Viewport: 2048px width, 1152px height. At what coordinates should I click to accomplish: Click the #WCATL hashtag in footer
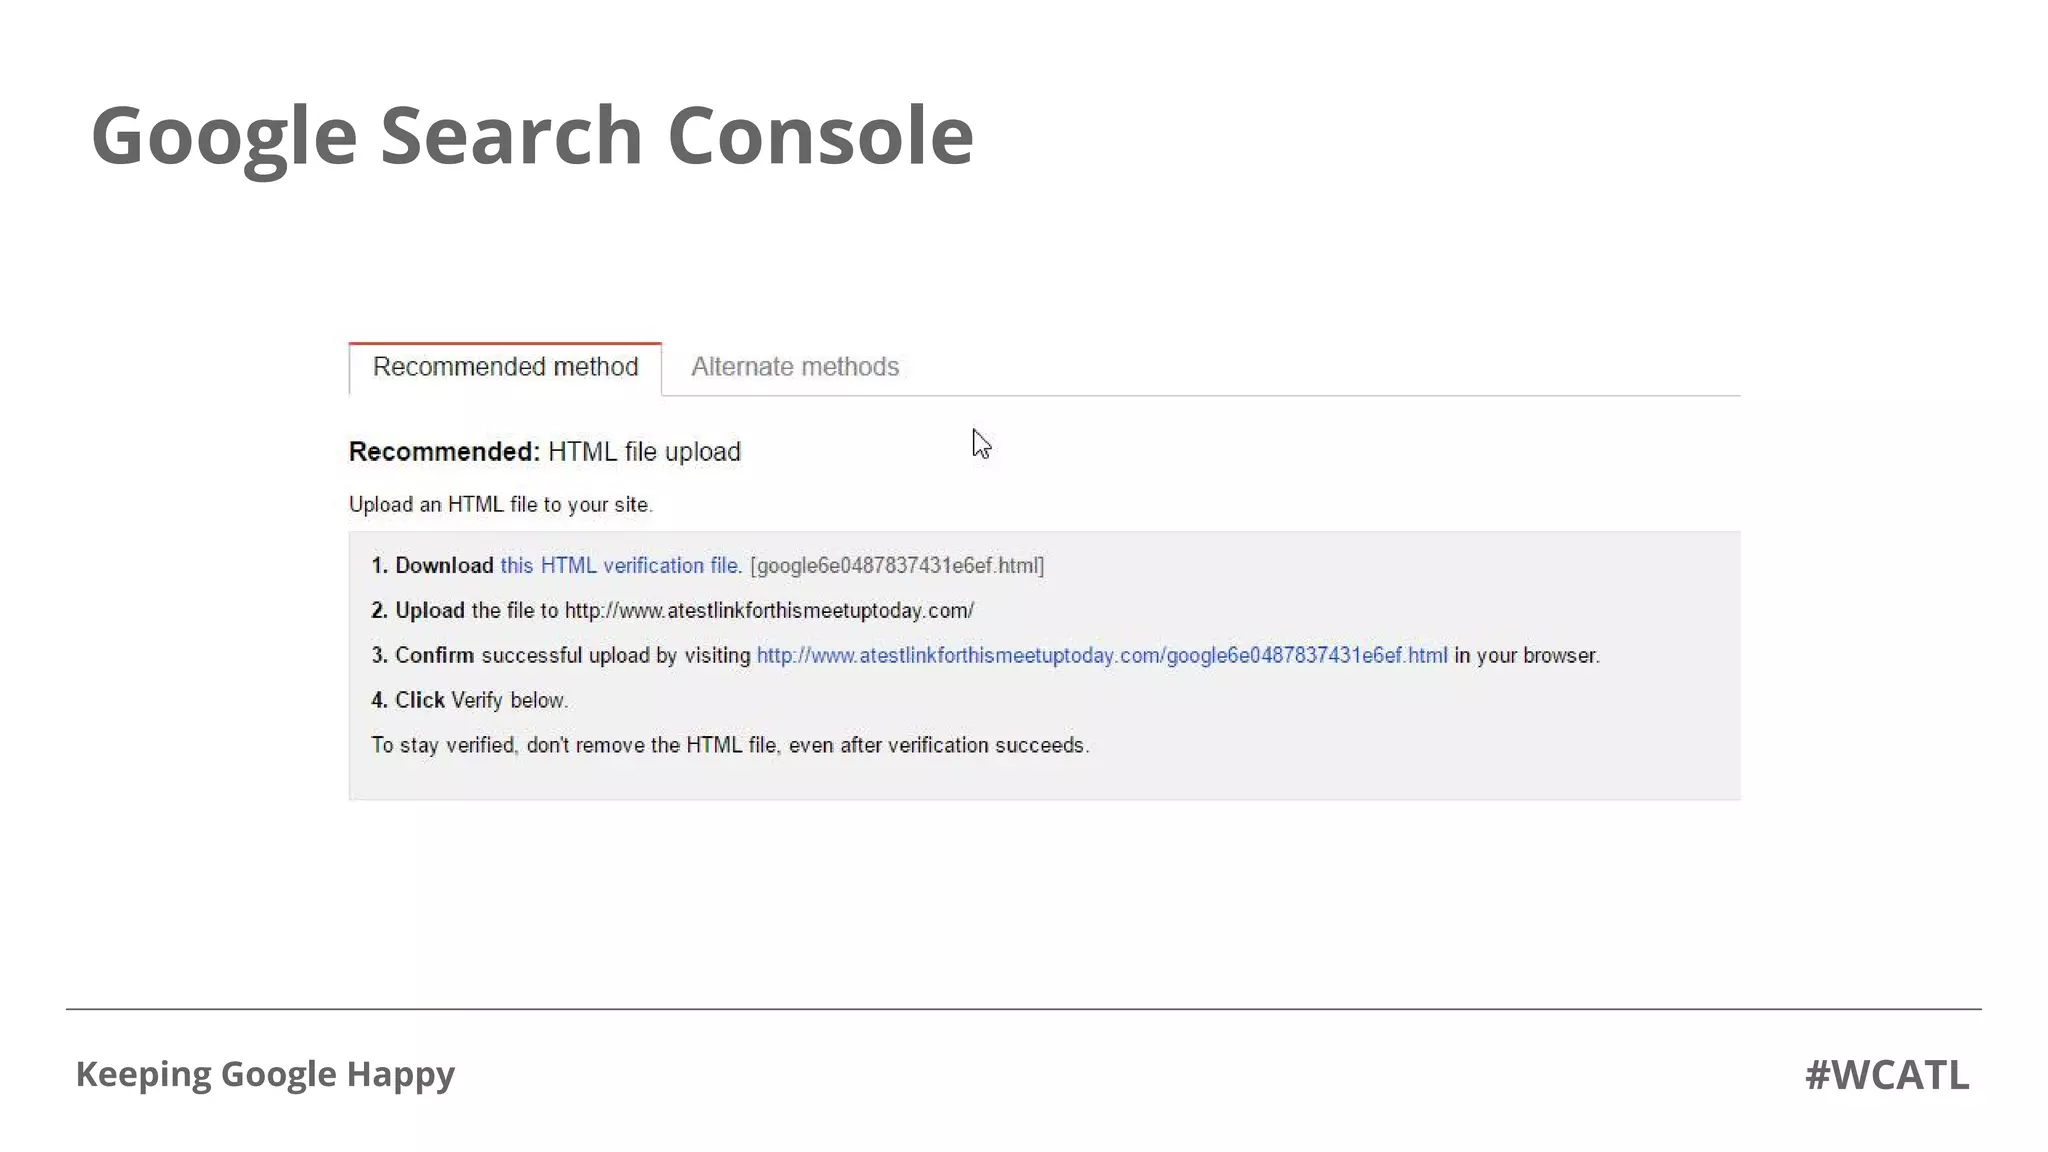point(1887,1075)
